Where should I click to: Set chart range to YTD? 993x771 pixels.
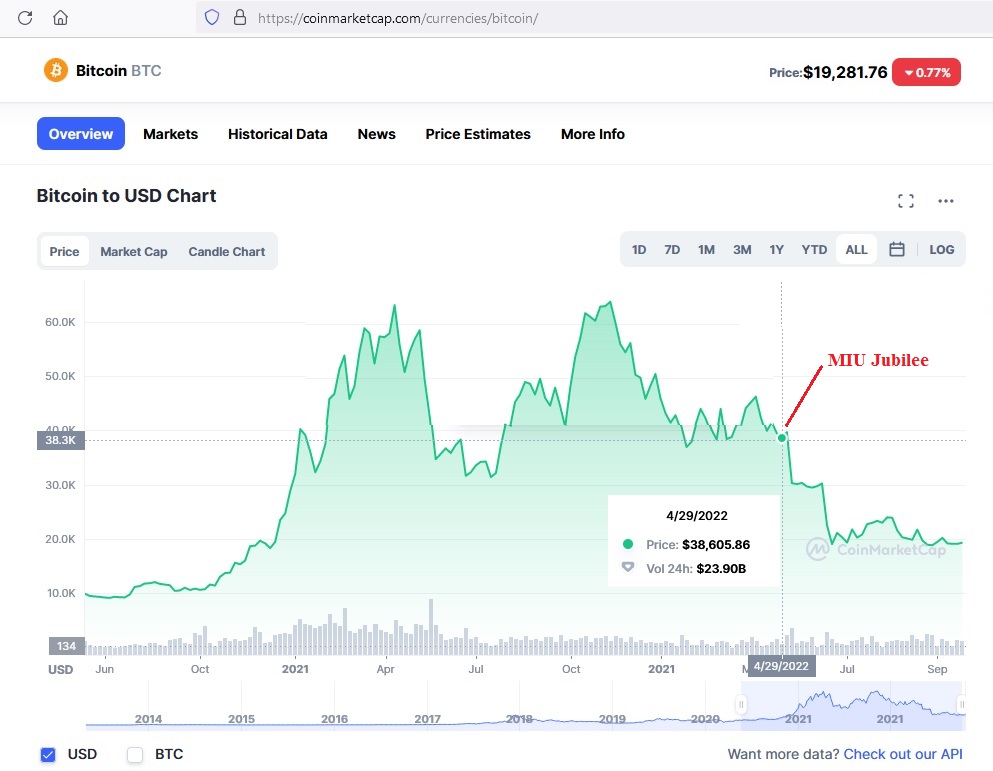[x=814, y=250]
